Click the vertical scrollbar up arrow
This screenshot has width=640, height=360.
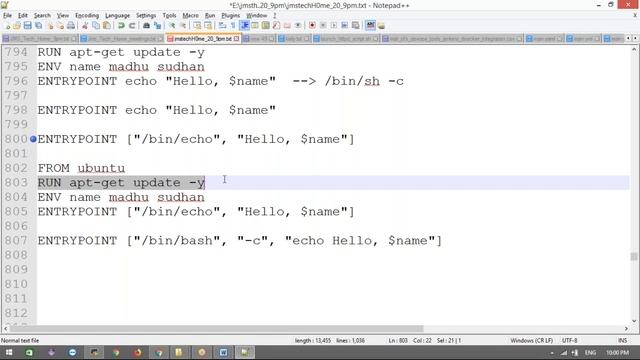click(634, 49)
